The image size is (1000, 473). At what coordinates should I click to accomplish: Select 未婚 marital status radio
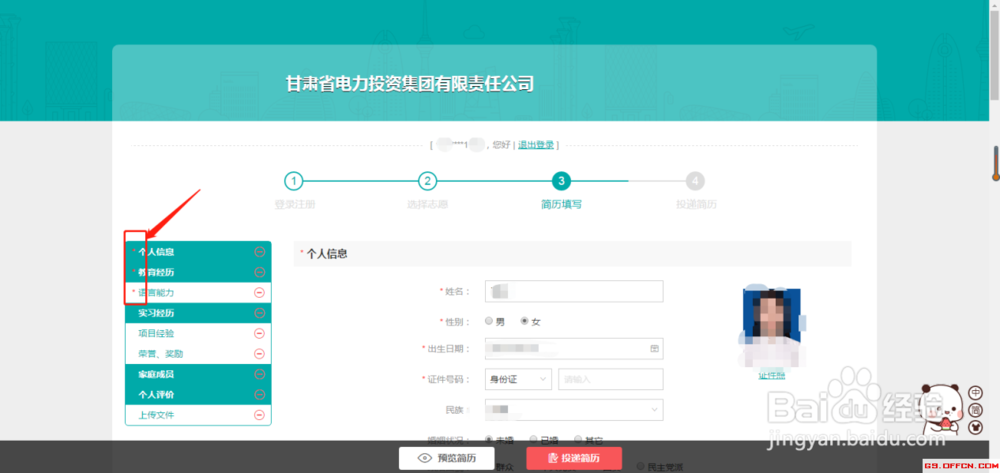(x=489, y=439)
